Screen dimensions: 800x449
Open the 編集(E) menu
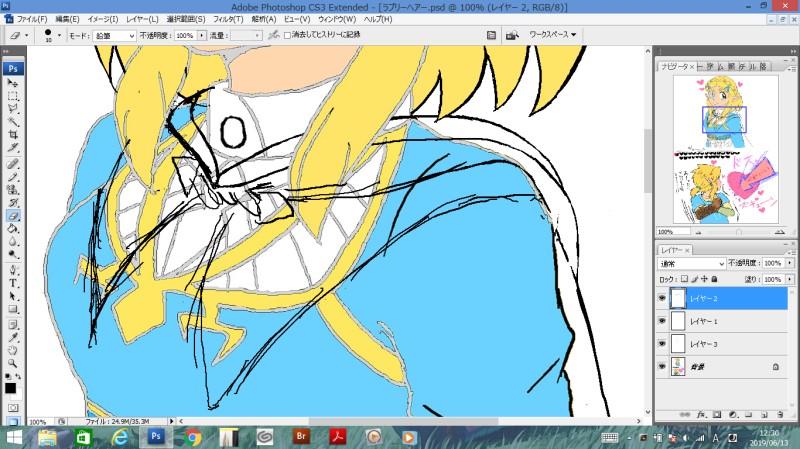pyautogui.click(x=67, y=19)
